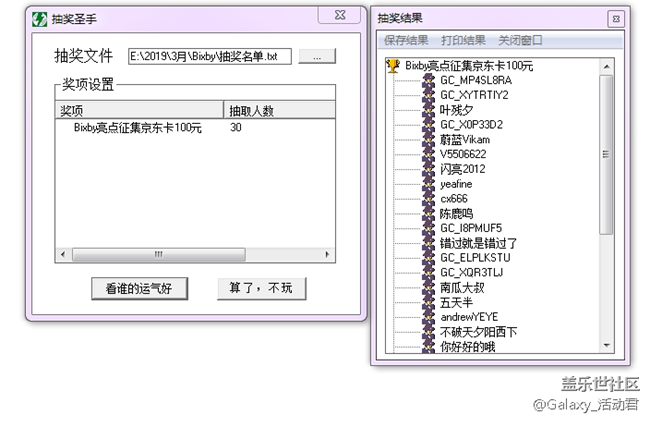Select winner yeafine in results tree

coord(456,184)
